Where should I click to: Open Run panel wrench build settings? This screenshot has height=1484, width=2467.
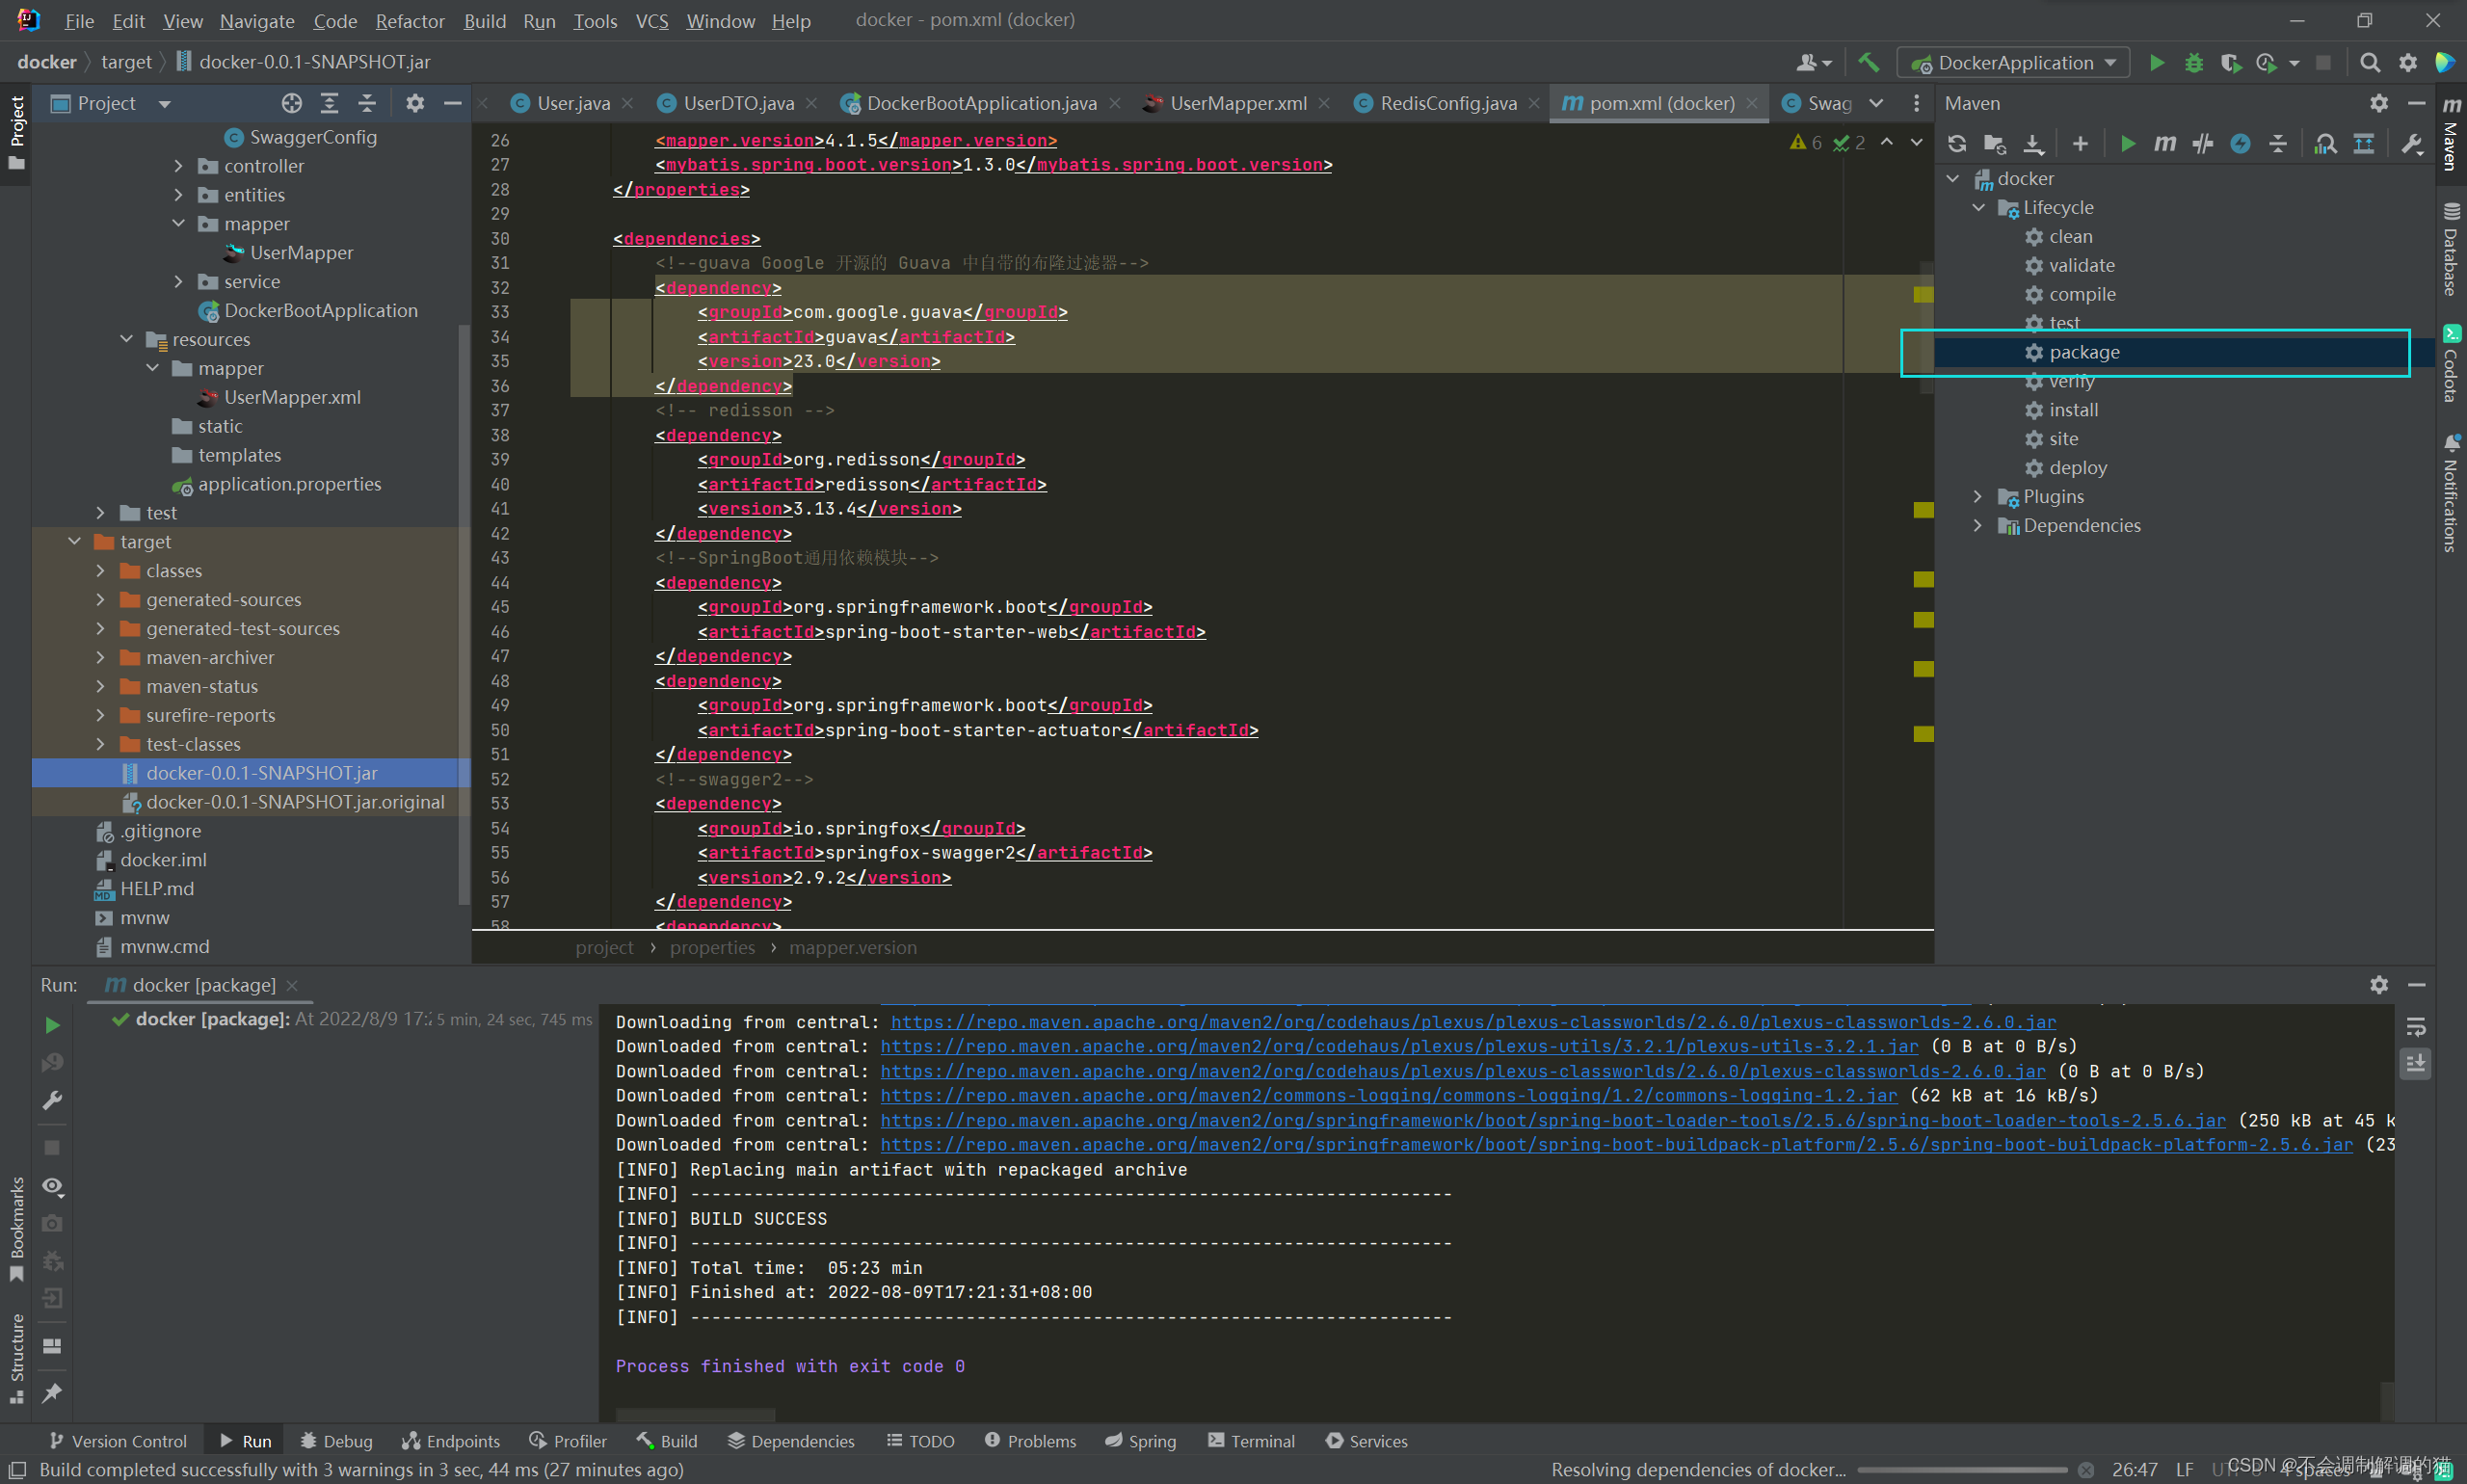53,1101
